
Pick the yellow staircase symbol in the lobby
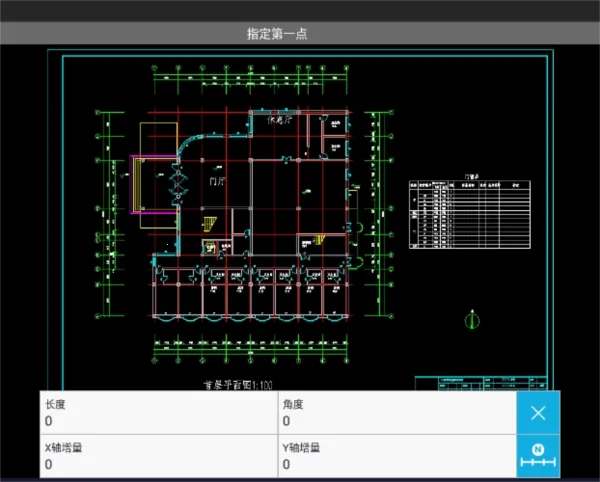[210, 224]
